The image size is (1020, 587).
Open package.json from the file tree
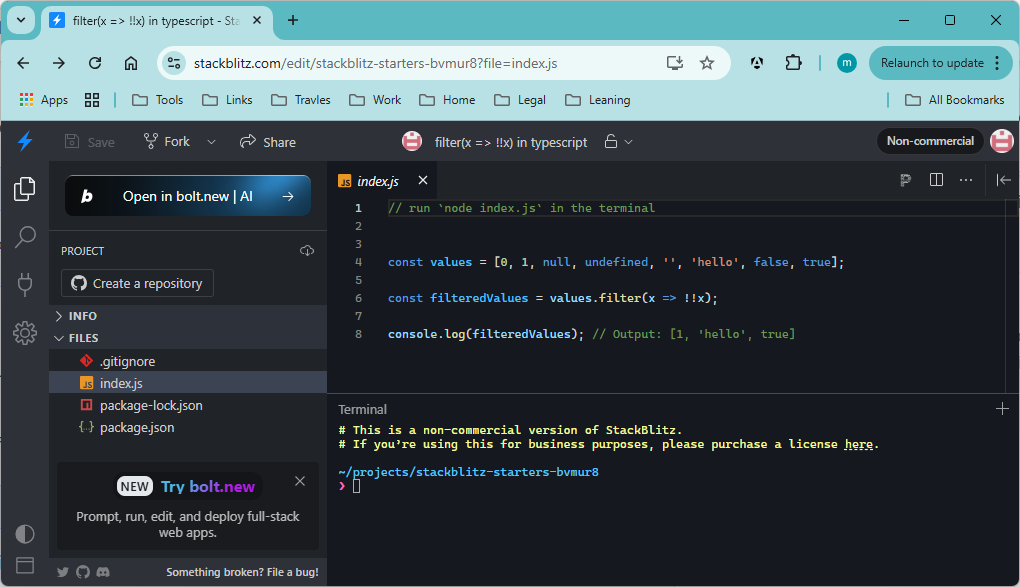tap(136, 427)
